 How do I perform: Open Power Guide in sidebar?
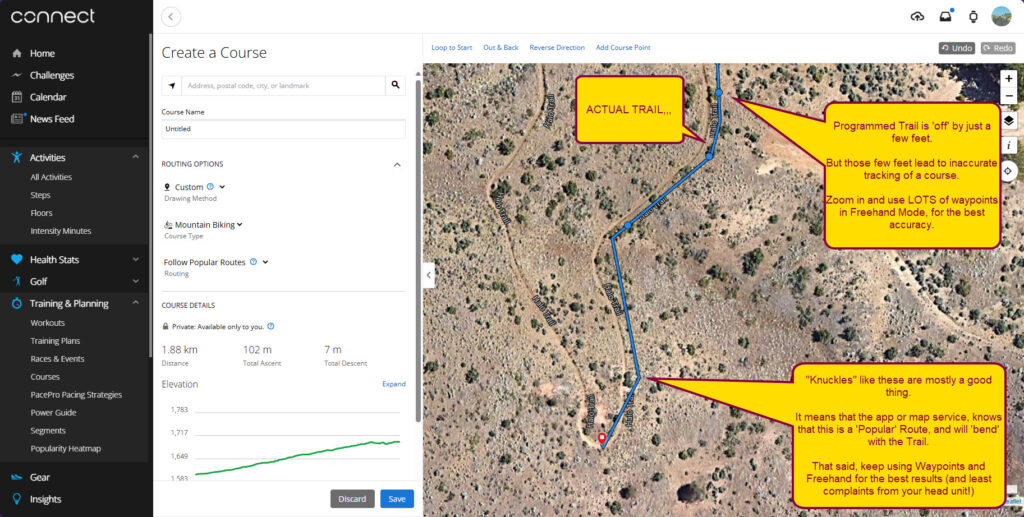(x=53, y=413)
